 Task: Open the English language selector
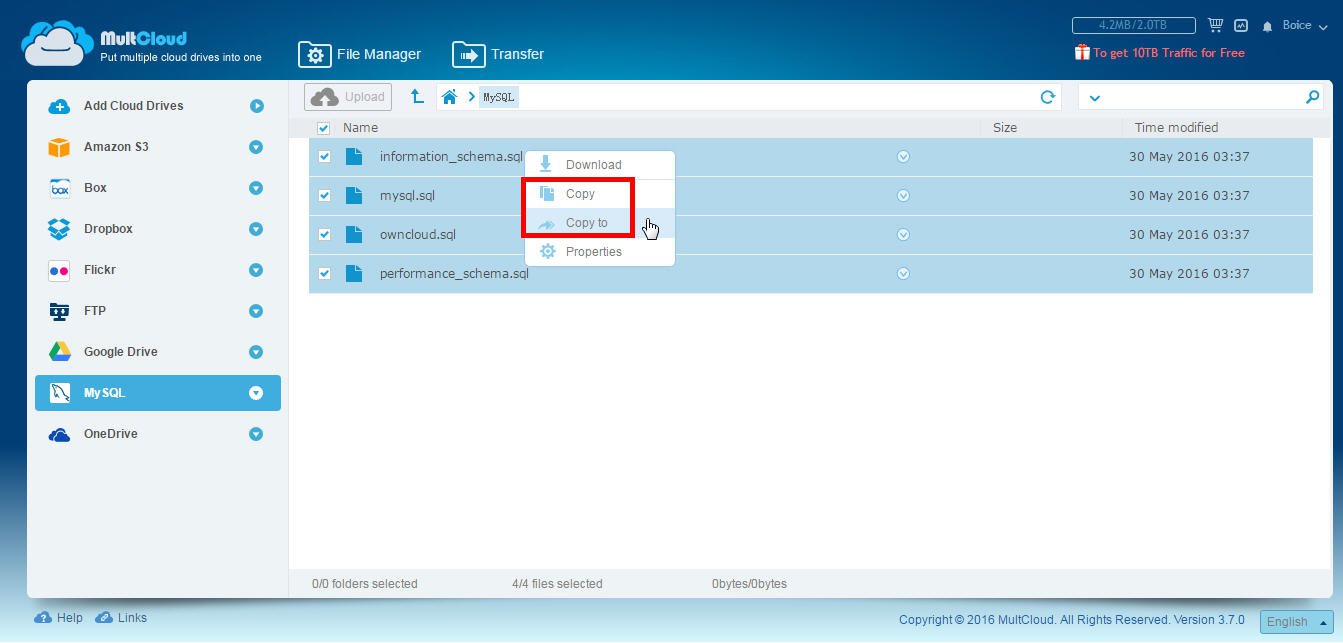[x=1296, y=621]
